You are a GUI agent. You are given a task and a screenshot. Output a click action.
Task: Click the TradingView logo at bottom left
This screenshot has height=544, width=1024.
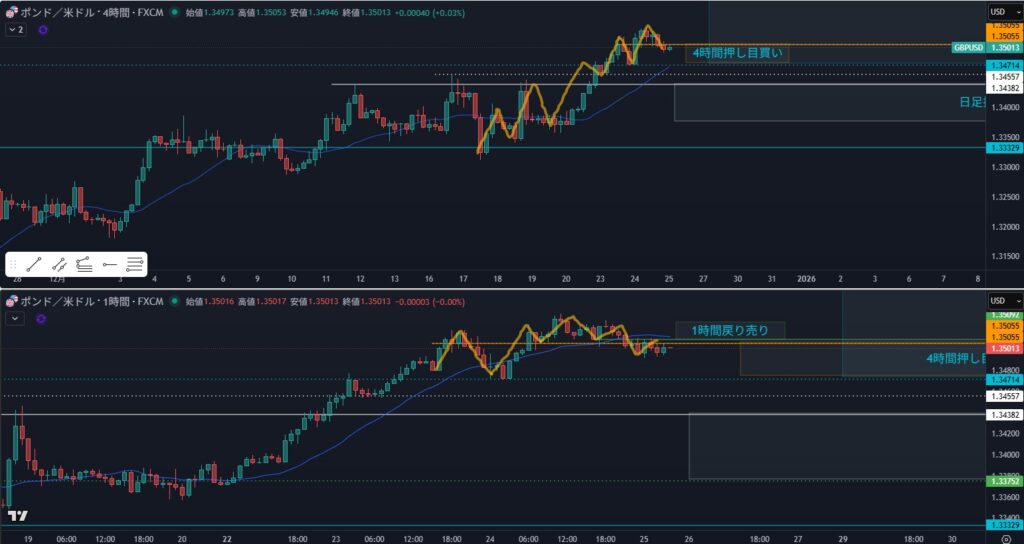[17, 516]
